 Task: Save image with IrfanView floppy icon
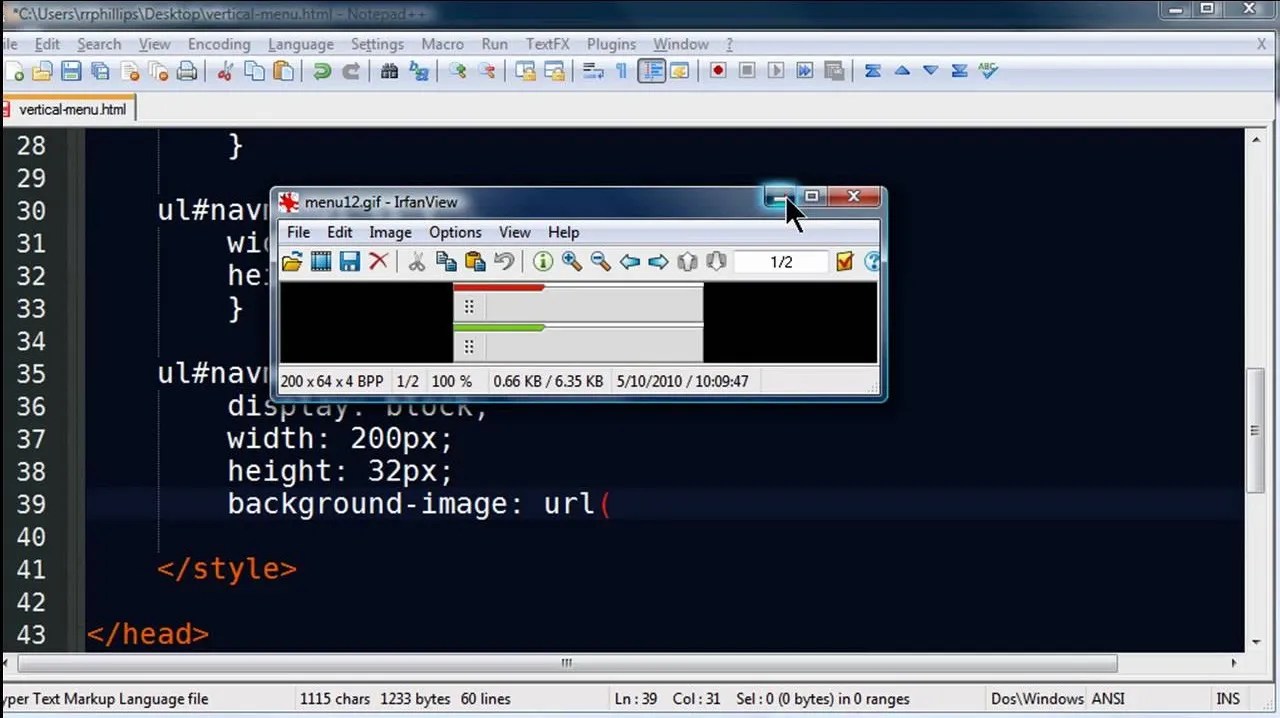click(x=349, y=262)
